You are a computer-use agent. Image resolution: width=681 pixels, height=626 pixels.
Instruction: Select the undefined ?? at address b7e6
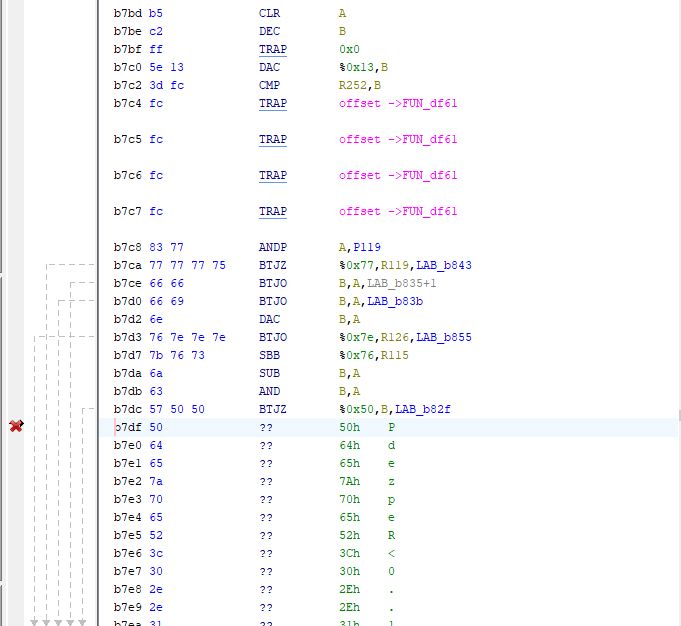tap(266, 553)
